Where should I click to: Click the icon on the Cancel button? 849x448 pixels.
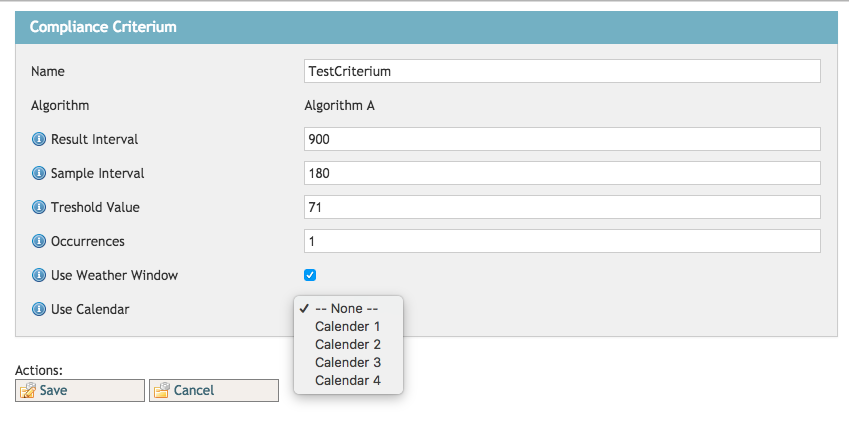tap(161, 390)
